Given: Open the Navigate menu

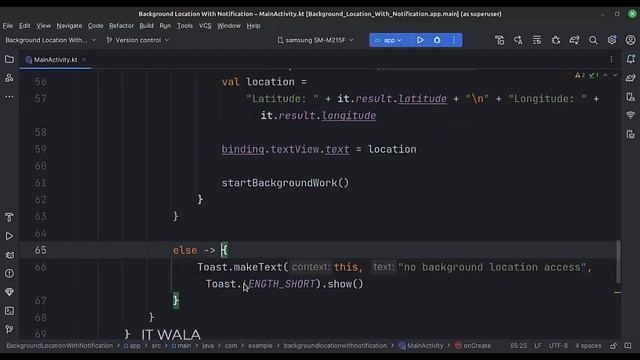Looking at the screenshot, I should coord(69,26).
